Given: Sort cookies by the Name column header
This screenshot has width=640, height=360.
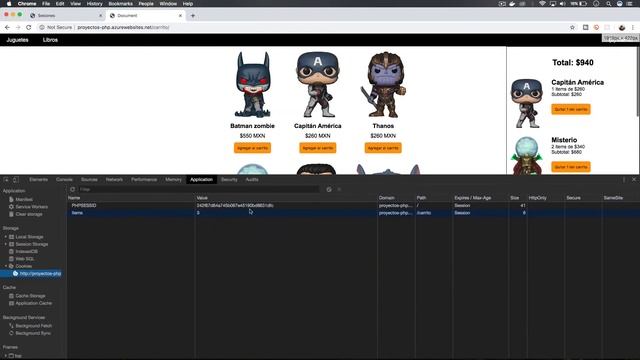Looking at the screenshot, I should [131, 198].
